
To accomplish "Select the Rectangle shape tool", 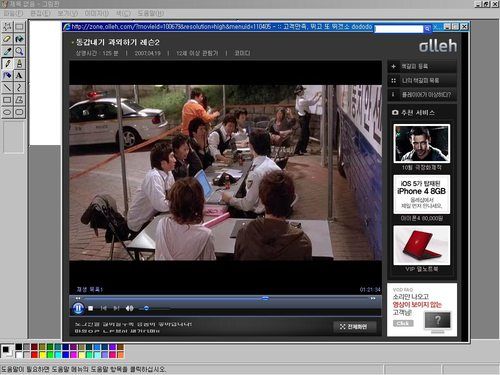I will pyautogui.click(x=7, y=100).
